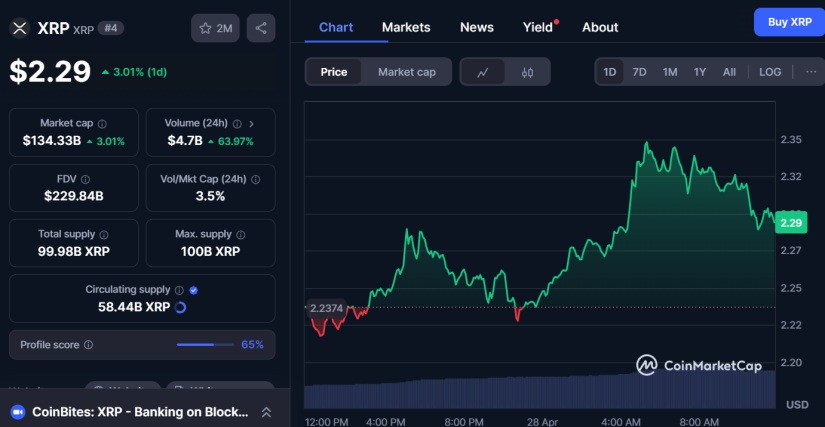Screen dimensions: 825x427
Task: Expand Volume (24h) arrow
Action: point(251,123)
